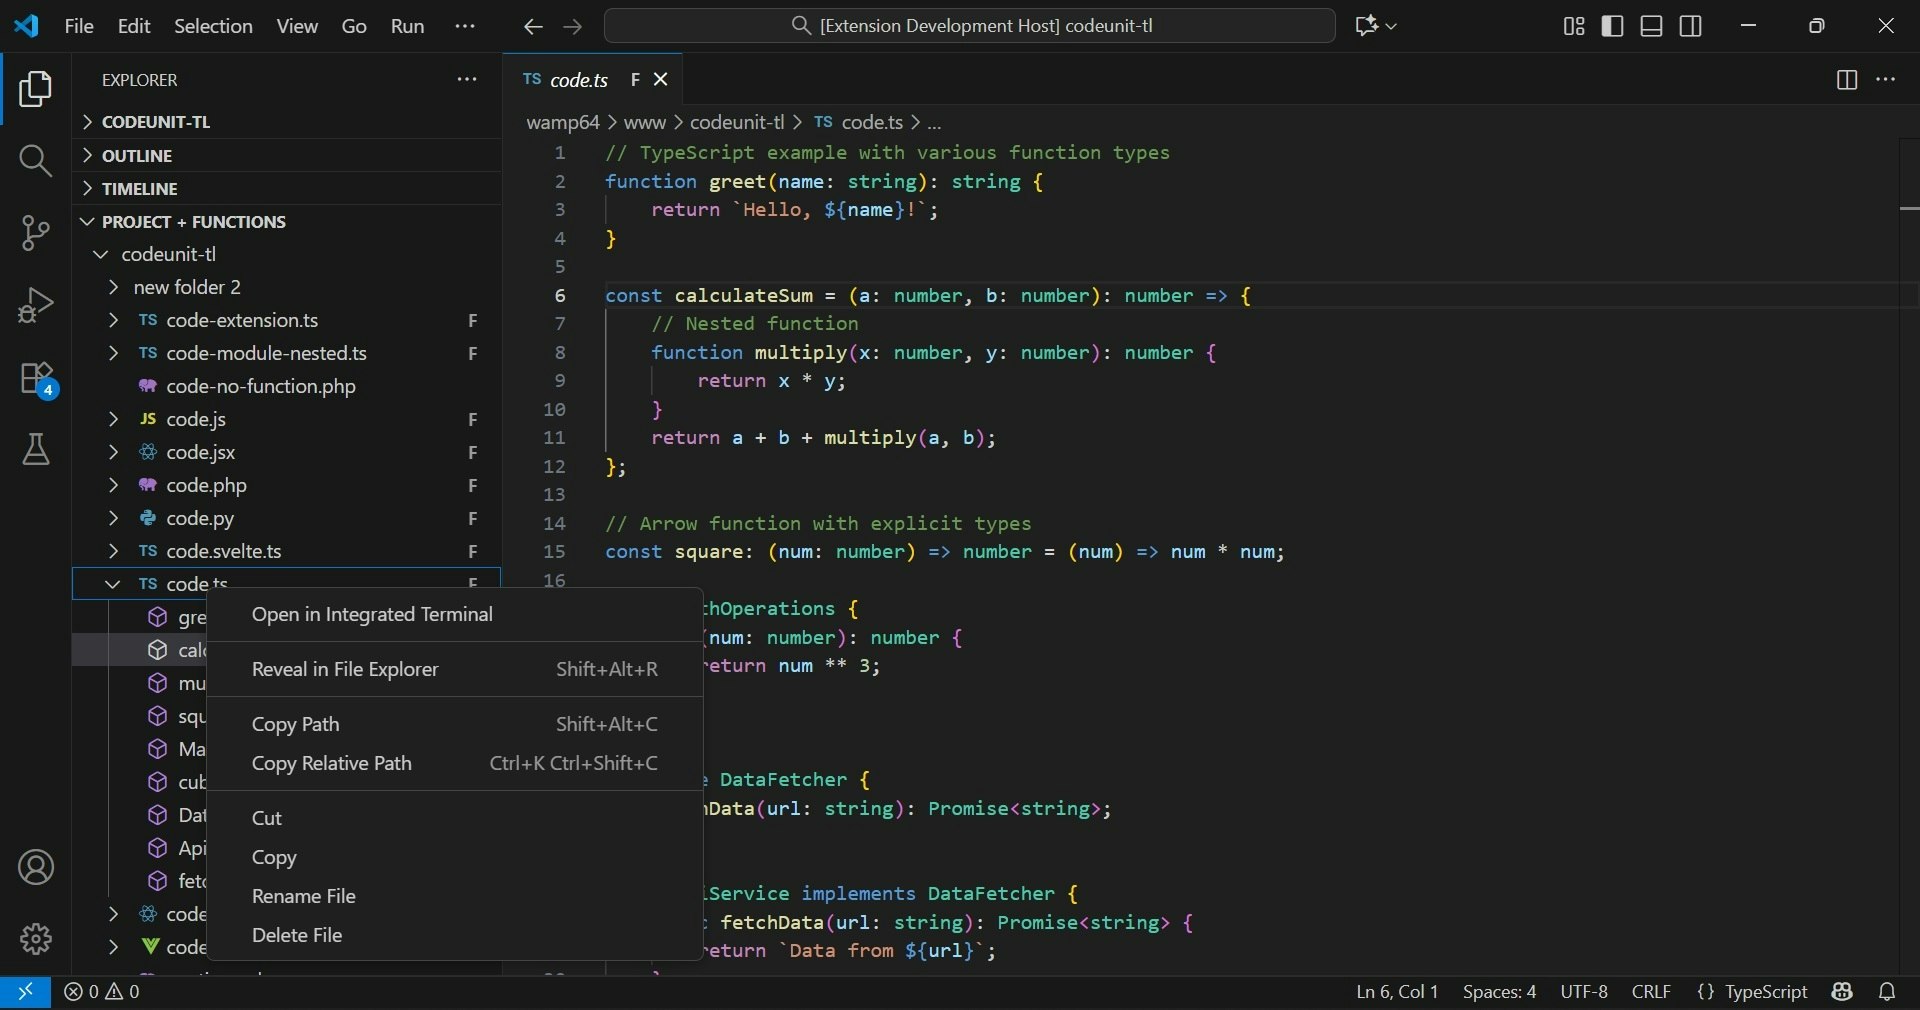Expand the code.py tree item
Viewport: 1920px width, 1010px height.
coord(114,519)
